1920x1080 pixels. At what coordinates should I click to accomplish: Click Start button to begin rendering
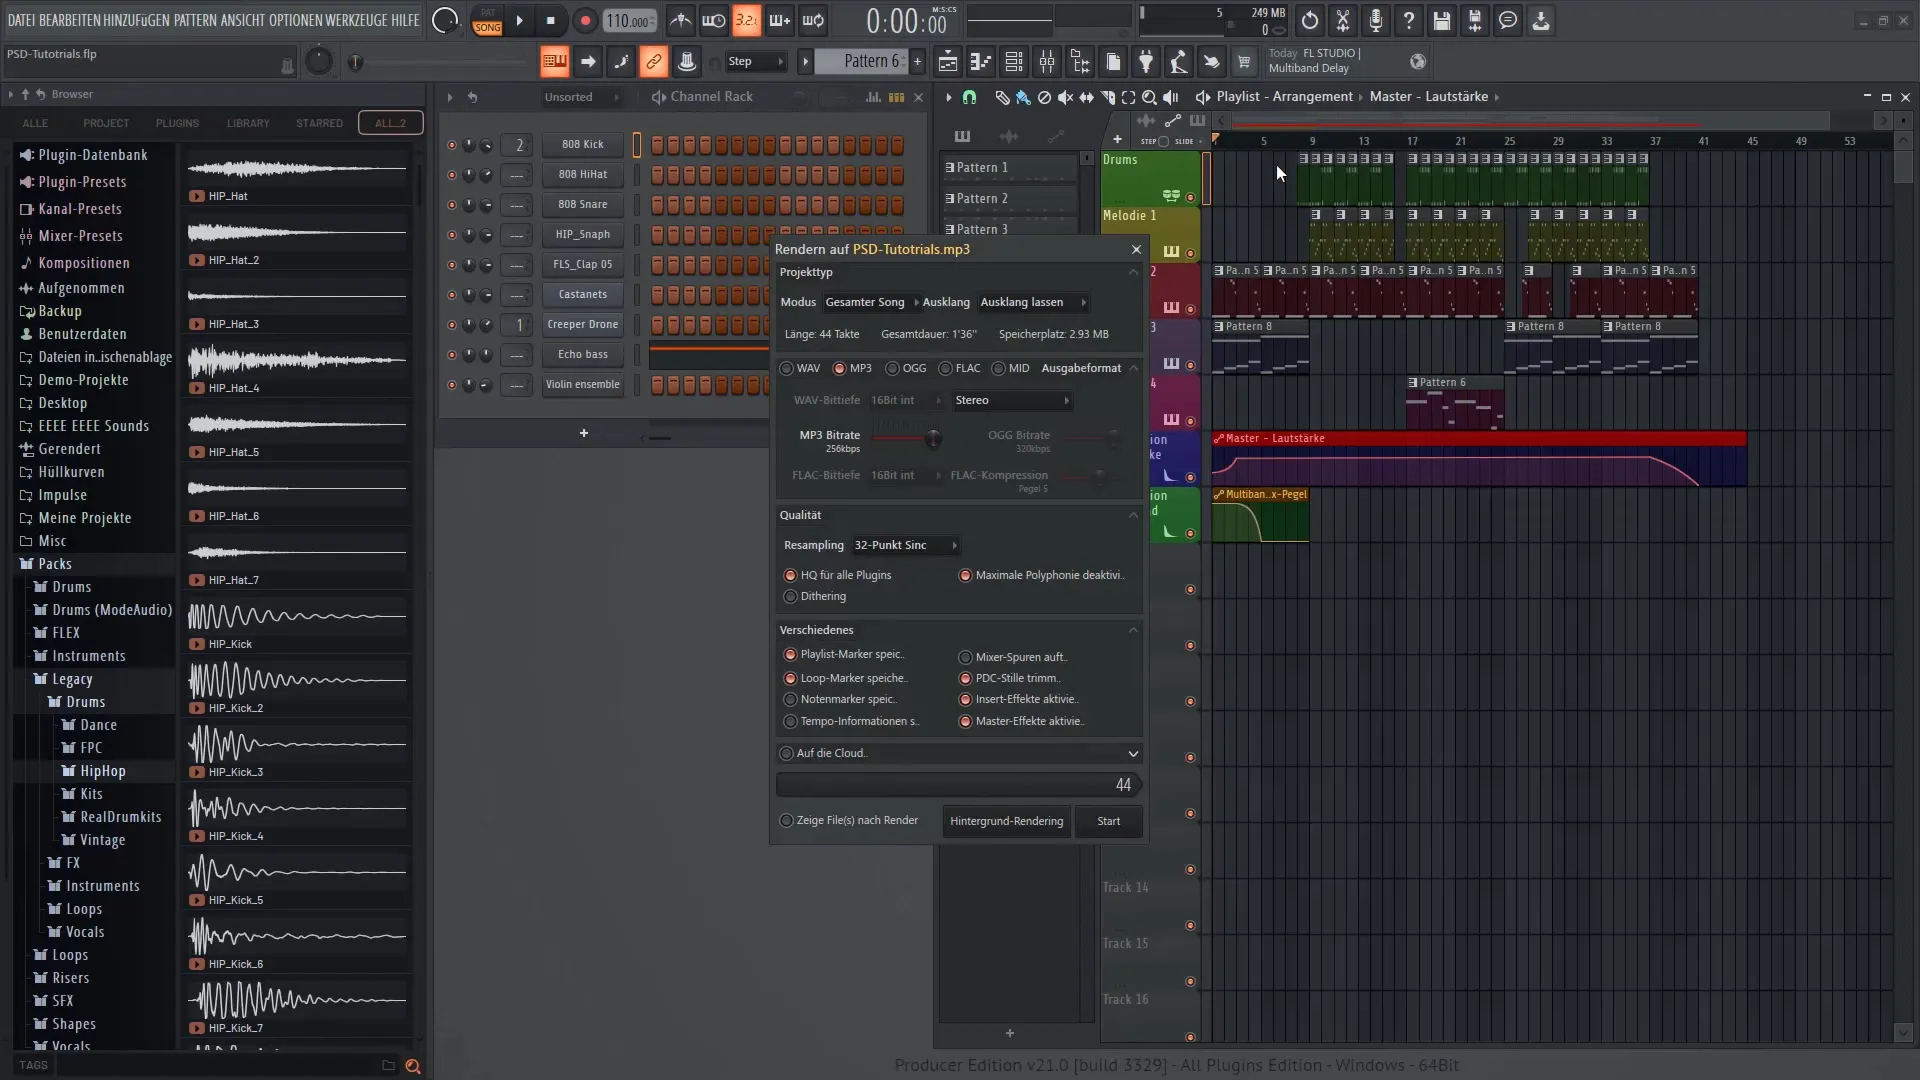[1108, 820]
